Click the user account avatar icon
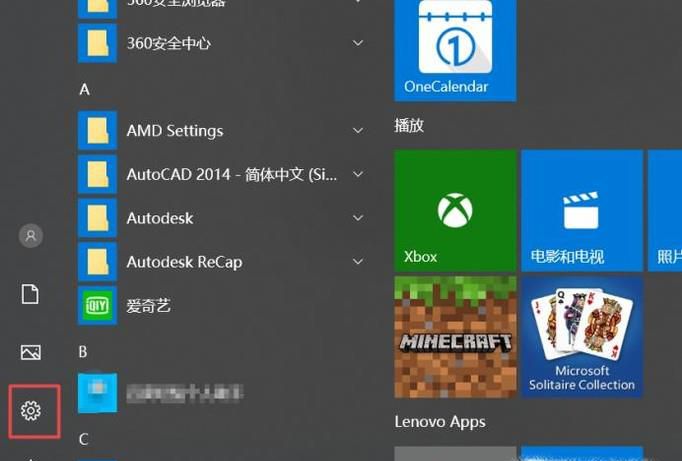The width and height of the screenshot is (682, 461). [x=31, y=236]
